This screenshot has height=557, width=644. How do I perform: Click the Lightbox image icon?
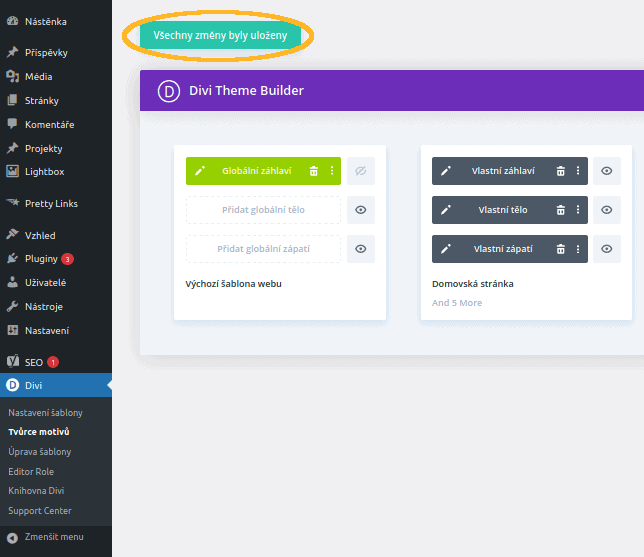click(x=13, y=171)
